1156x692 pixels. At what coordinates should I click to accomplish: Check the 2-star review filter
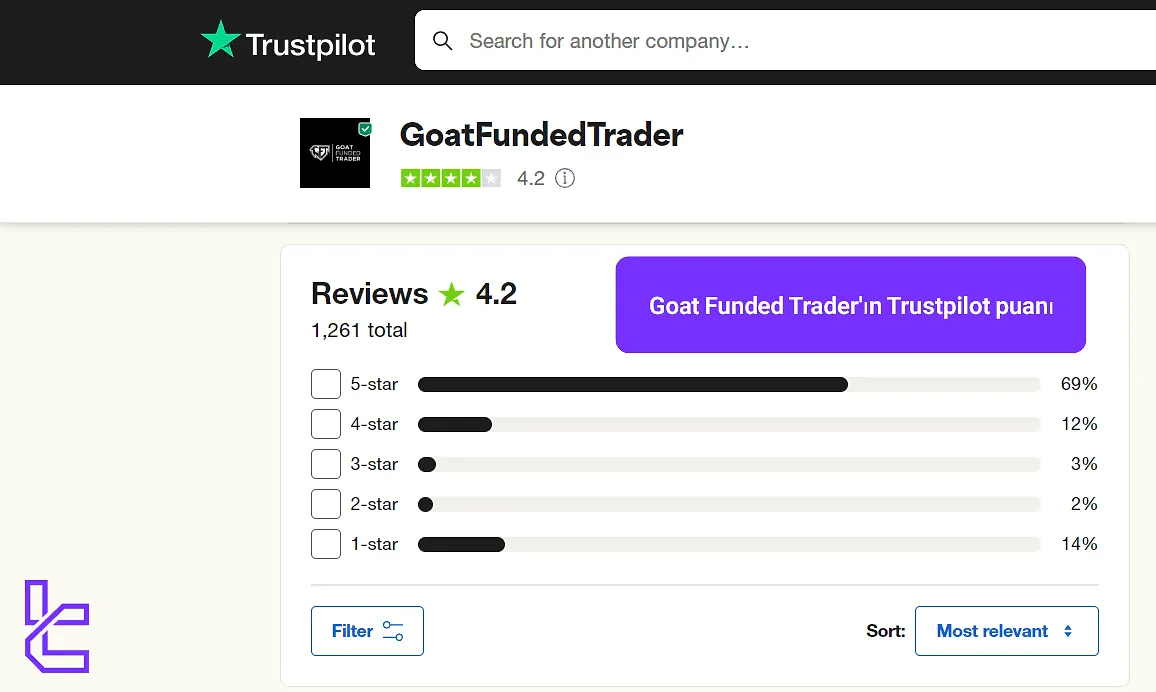pyautogui.click(x=325, y=504)
